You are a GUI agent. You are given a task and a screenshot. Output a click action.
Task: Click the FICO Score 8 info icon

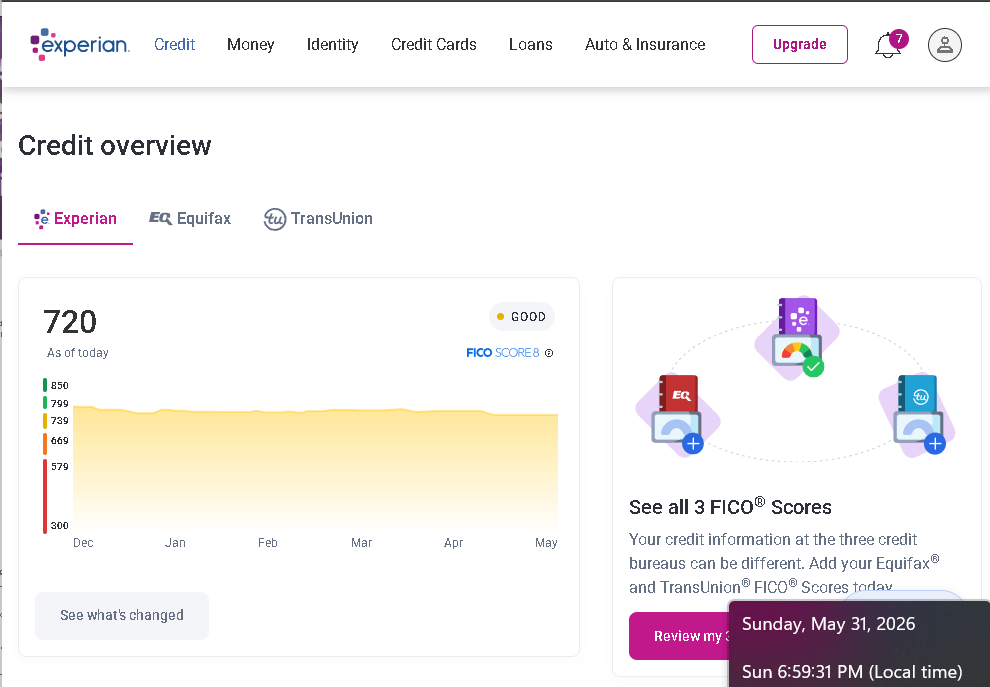(549, 353)
